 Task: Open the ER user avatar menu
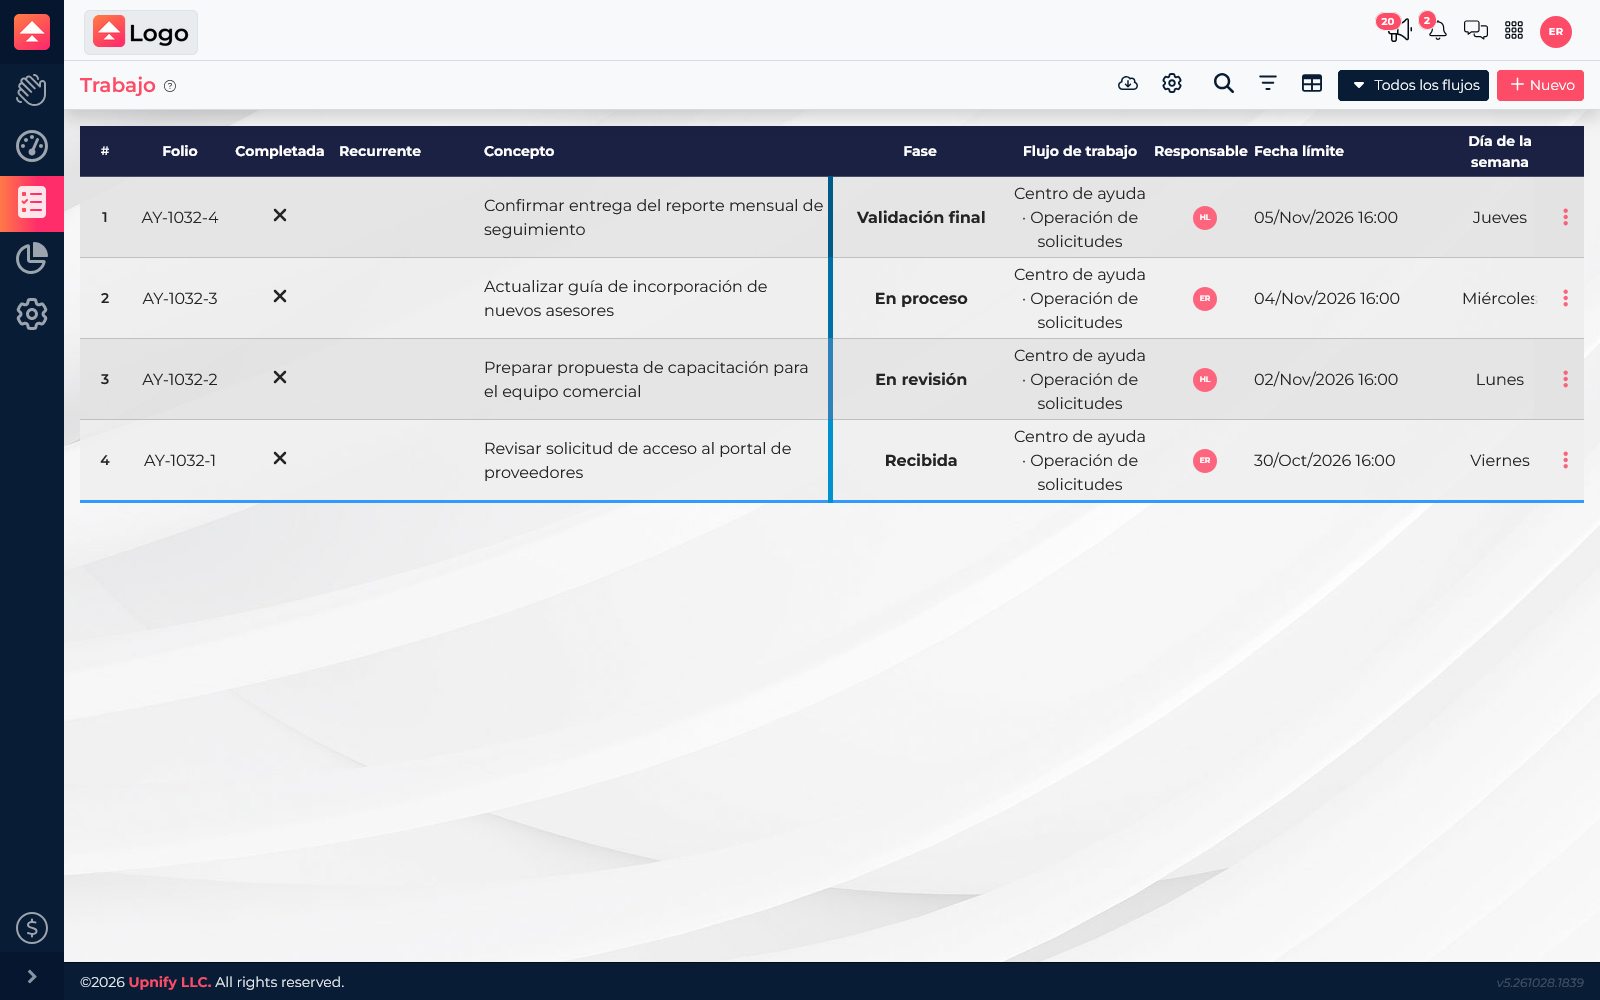coord(1556,32)
